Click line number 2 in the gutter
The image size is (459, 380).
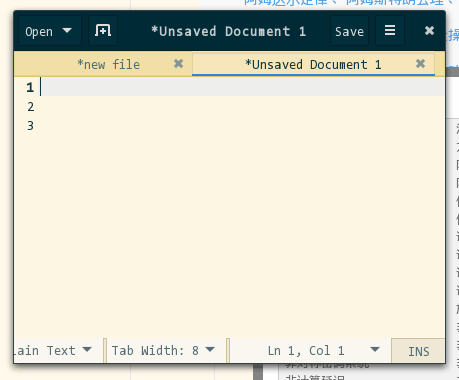pos(30,107)
